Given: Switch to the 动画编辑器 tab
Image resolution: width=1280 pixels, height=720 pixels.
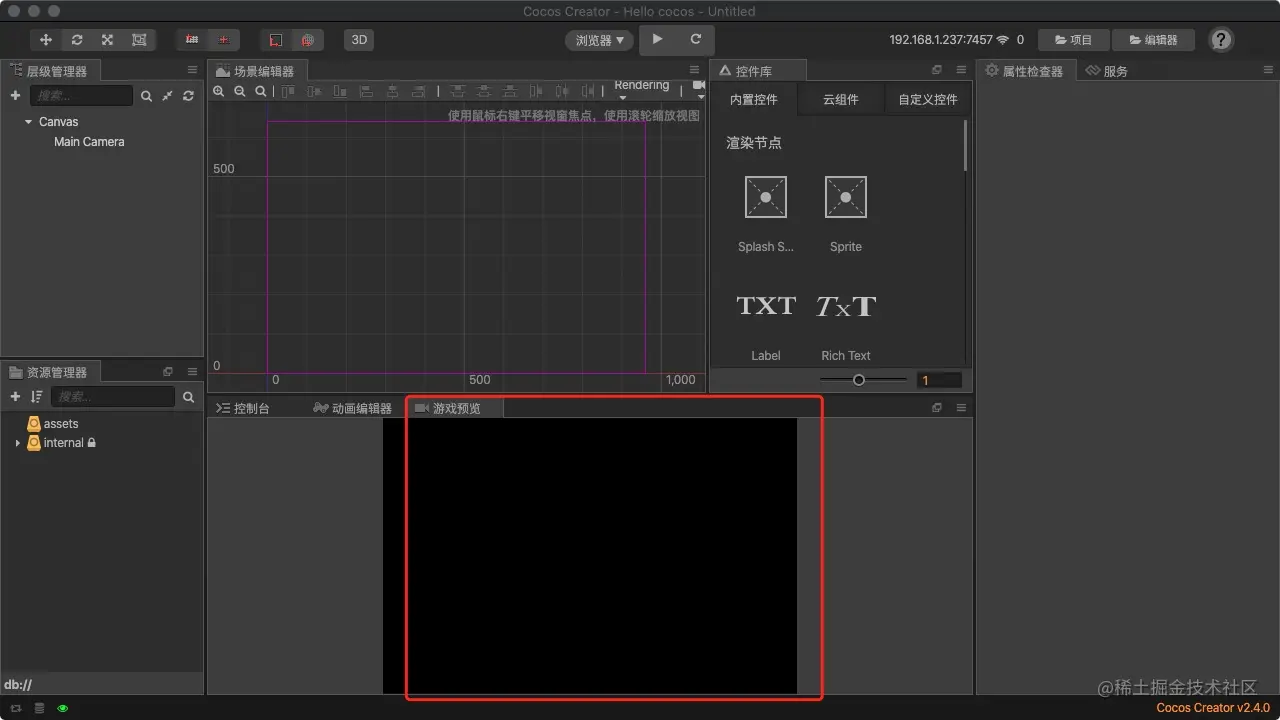Looking at the screenshot, I should coord(352,408).
